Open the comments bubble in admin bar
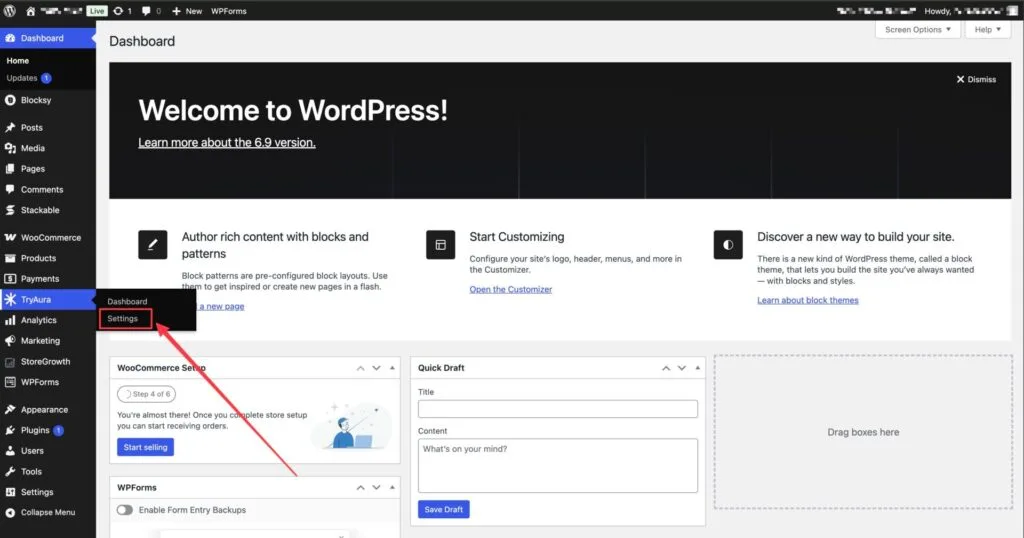 [x=146, y=10]
